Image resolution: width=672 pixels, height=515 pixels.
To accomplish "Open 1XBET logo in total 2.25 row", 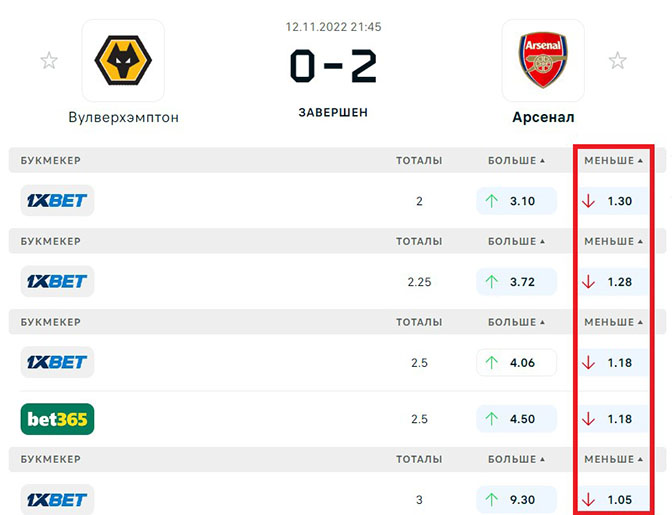I will pyautogui.click(x=57, y=281).
